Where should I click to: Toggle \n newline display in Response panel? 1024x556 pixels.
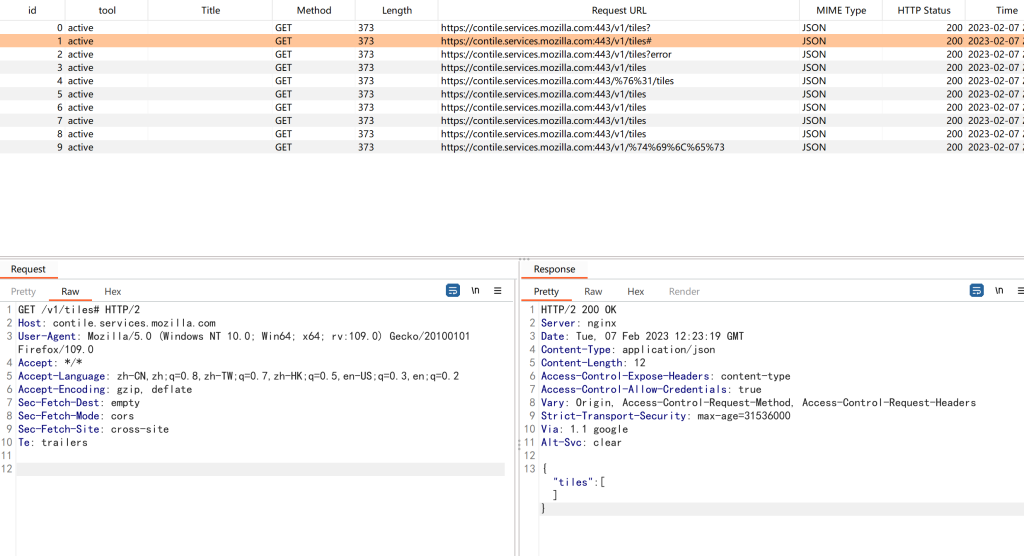point(999,291)
